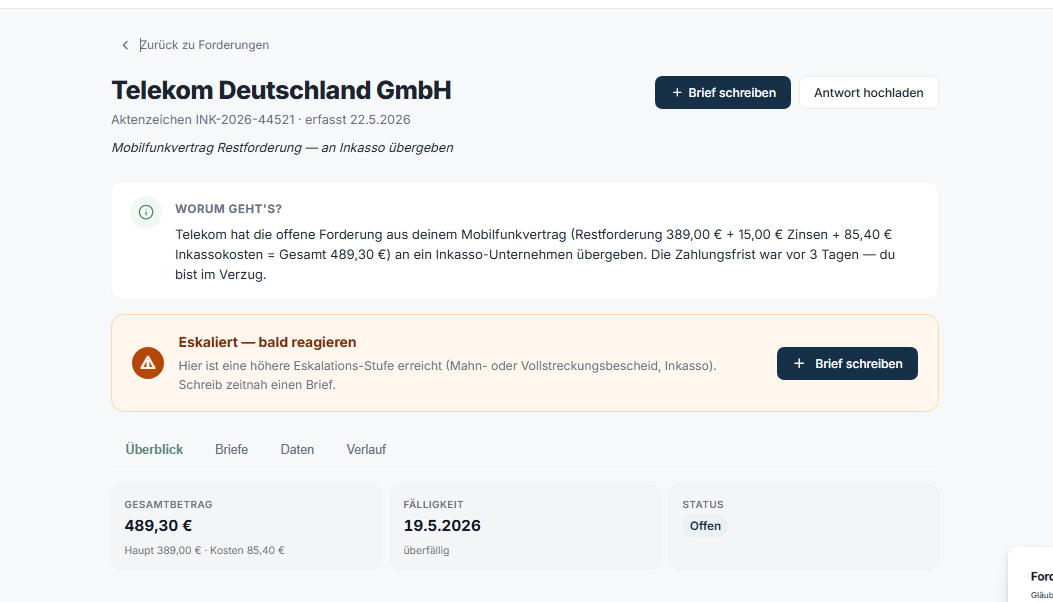This screenshot has width=1053, height=602.
Task: Click the orange warning triangle icon
Action: click(x=148, y=363)
